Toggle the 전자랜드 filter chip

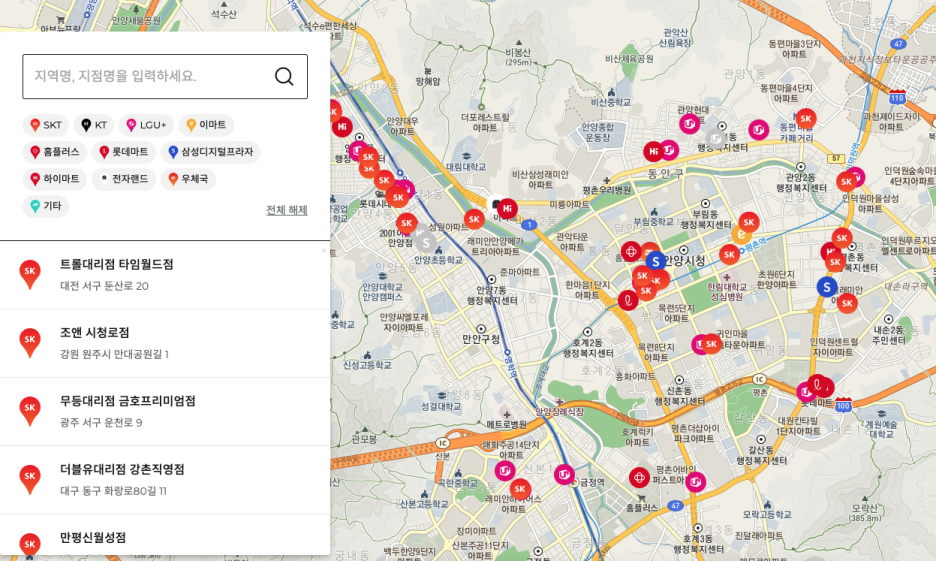[x=124, y=178]
